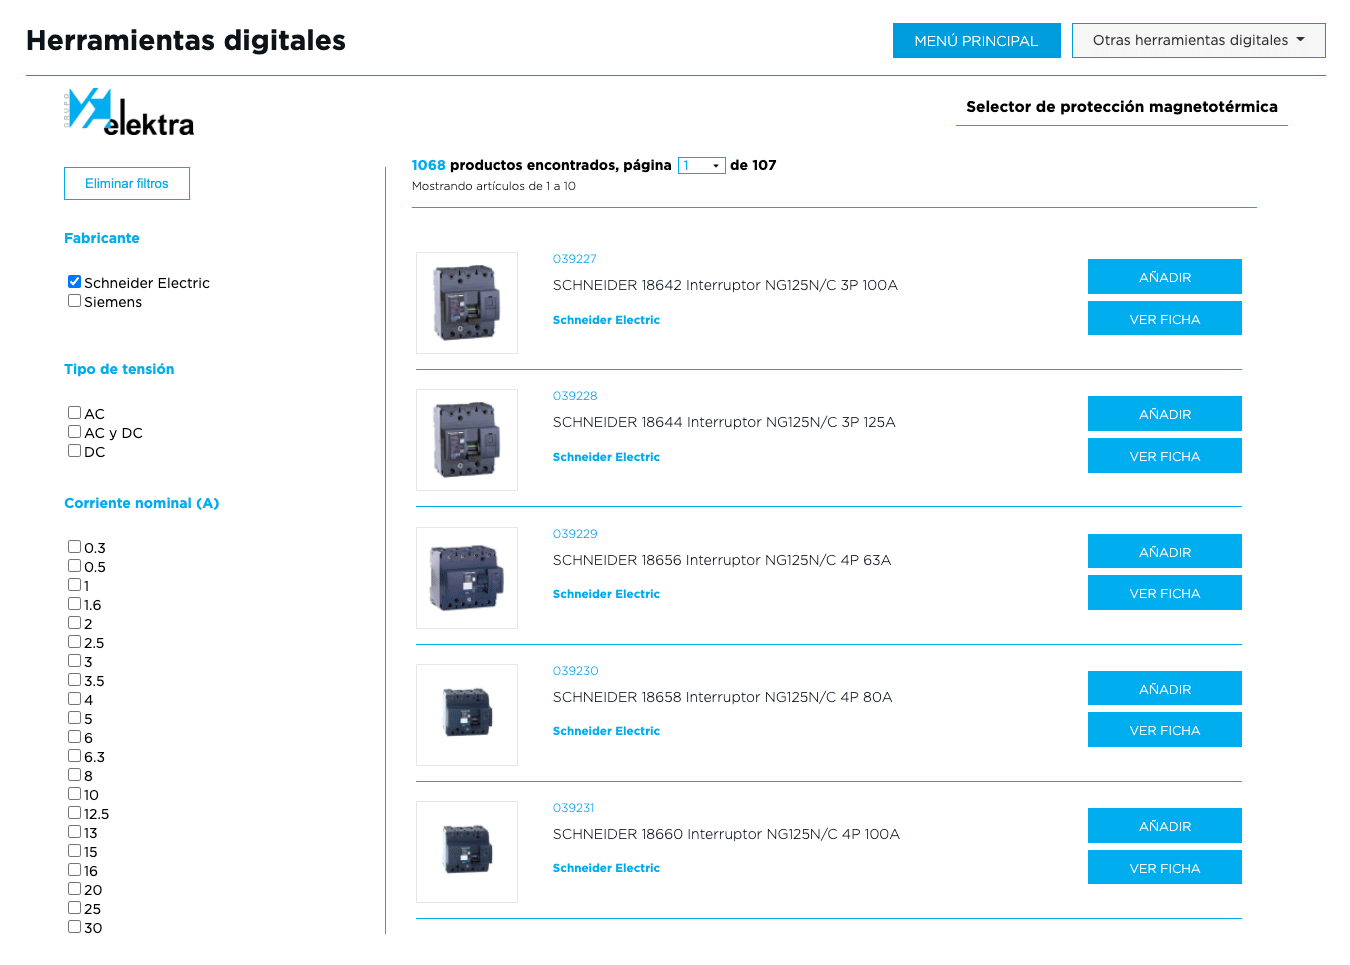Image resolution: width=1350 pixels, height=965 pixels.
Task: Open the MENÚ PRINCIPAL button
Action: click(x=976, y=41)
